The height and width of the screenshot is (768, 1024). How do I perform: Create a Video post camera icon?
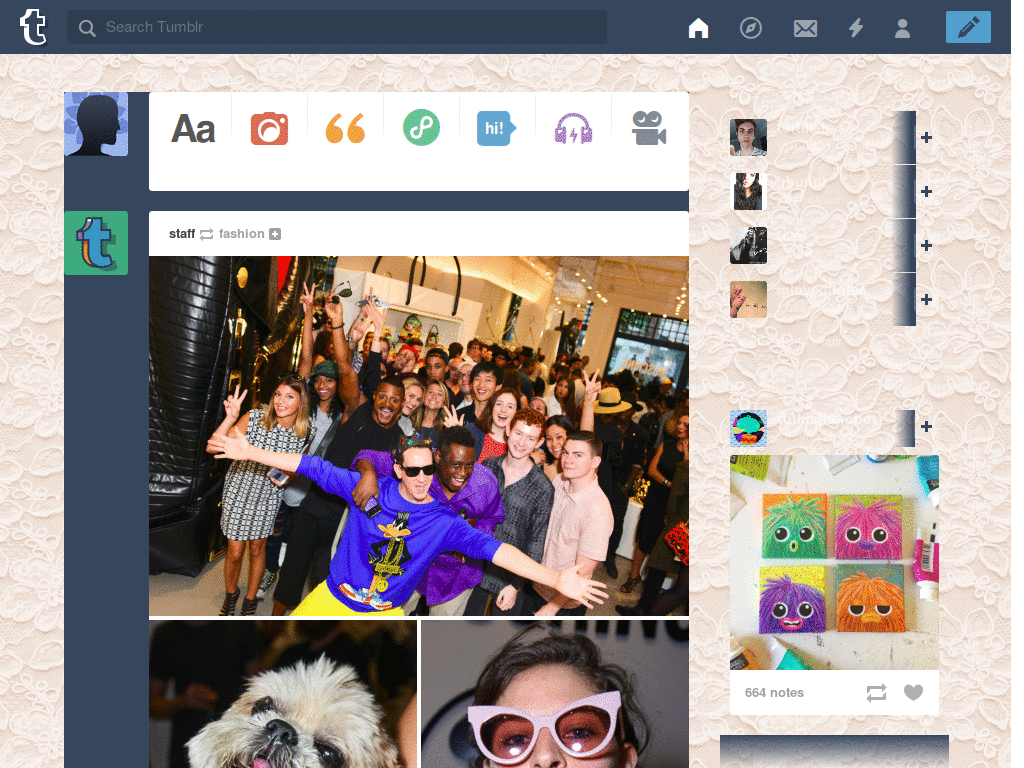[x=649, y=128]
